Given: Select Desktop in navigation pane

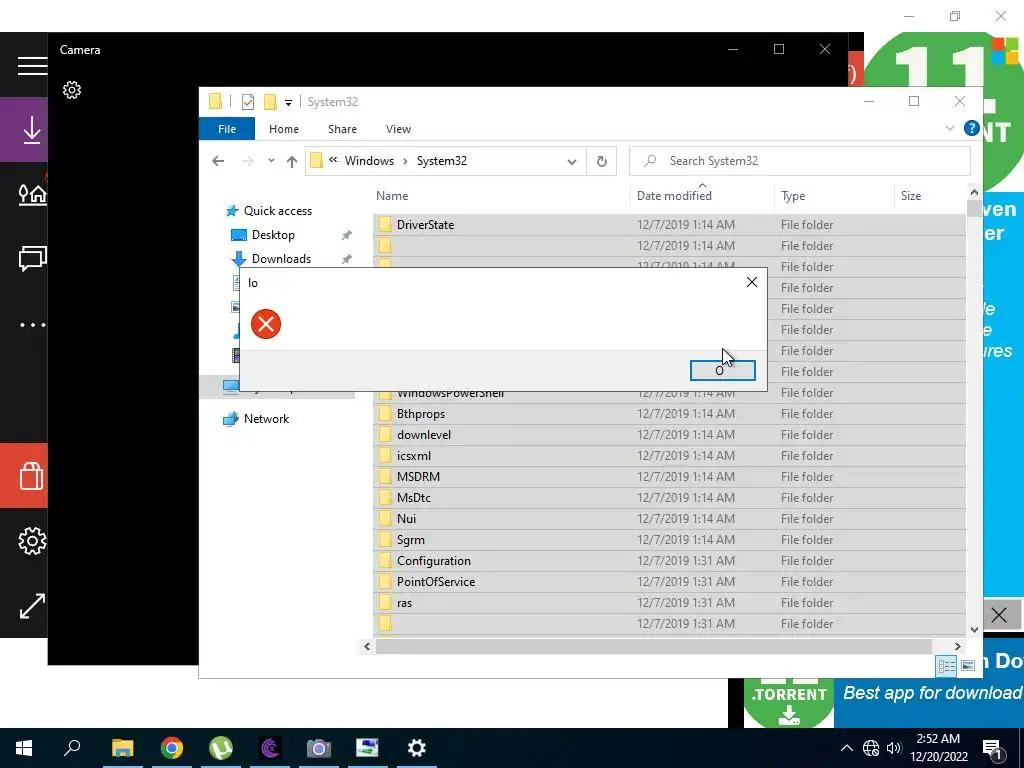Looking at the screenshot, I should [273, 235].
